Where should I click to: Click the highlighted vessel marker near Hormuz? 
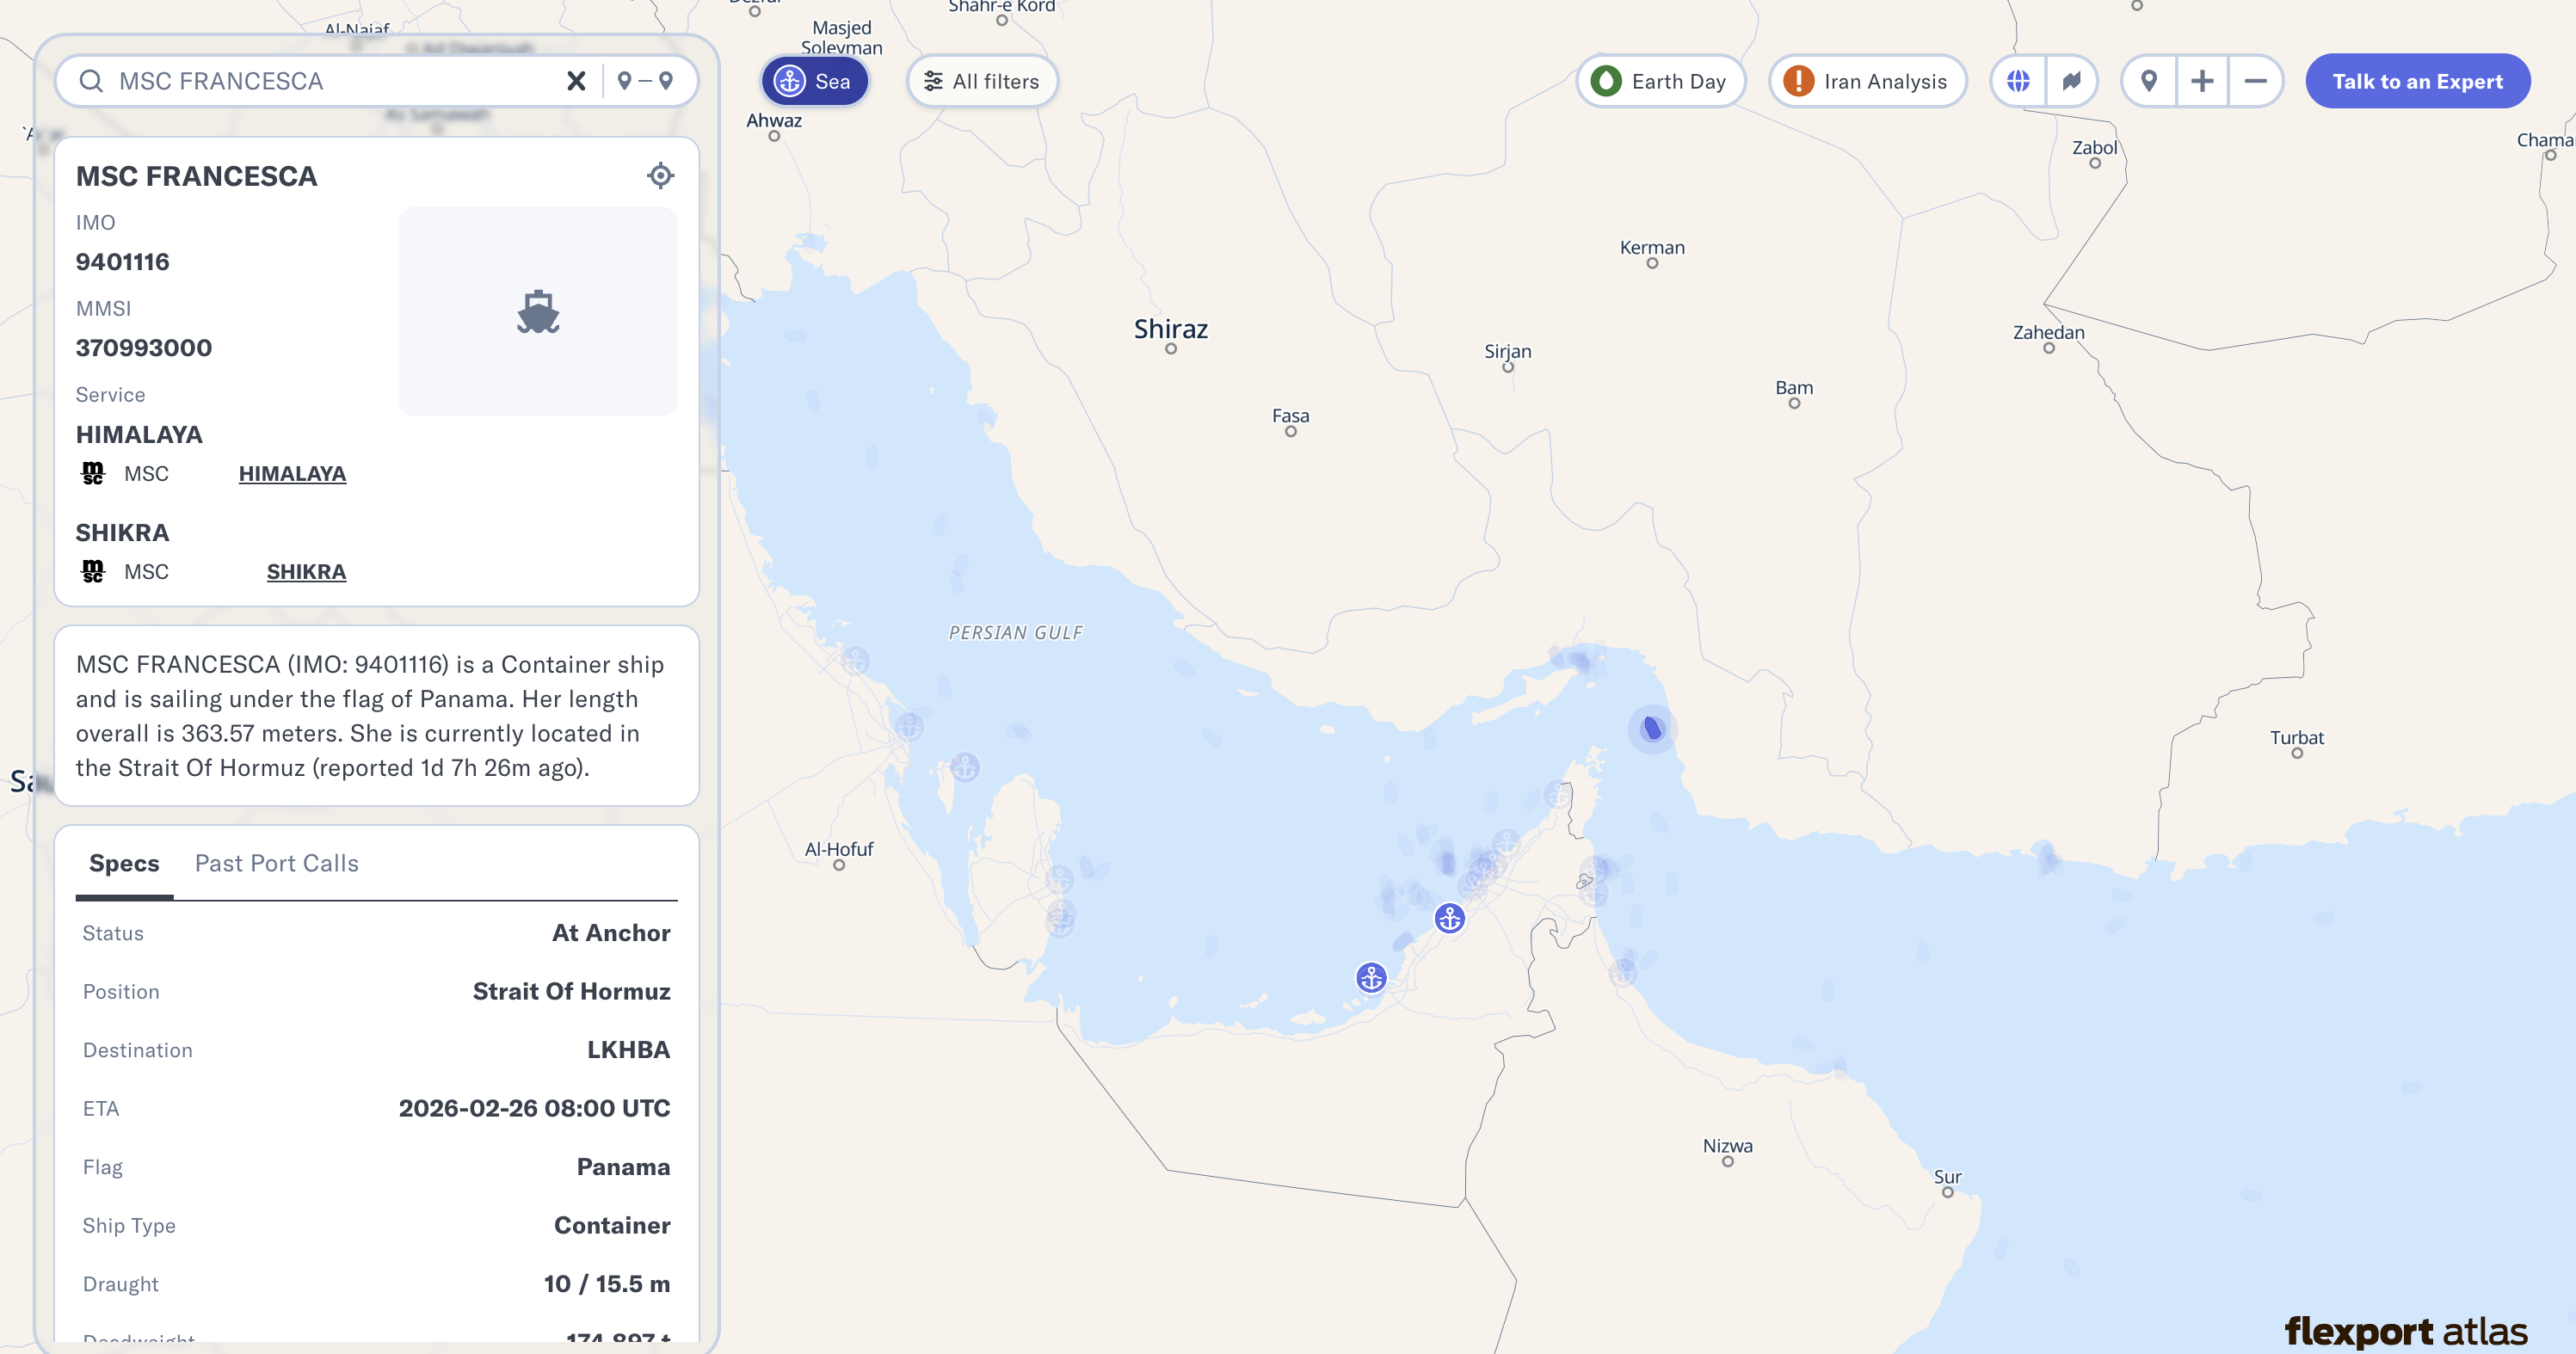click(1652, 728)
